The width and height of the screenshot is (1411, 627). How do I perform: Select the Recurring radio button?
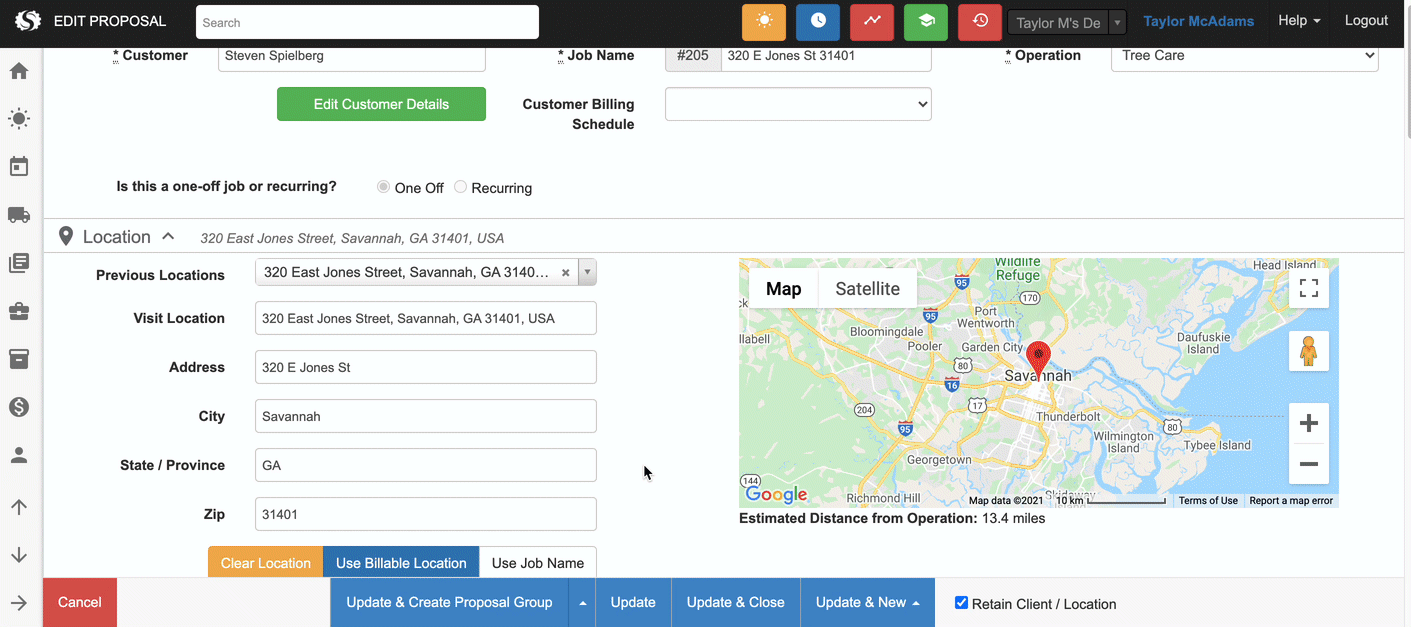pyautogui.click(x=461, y=187)
